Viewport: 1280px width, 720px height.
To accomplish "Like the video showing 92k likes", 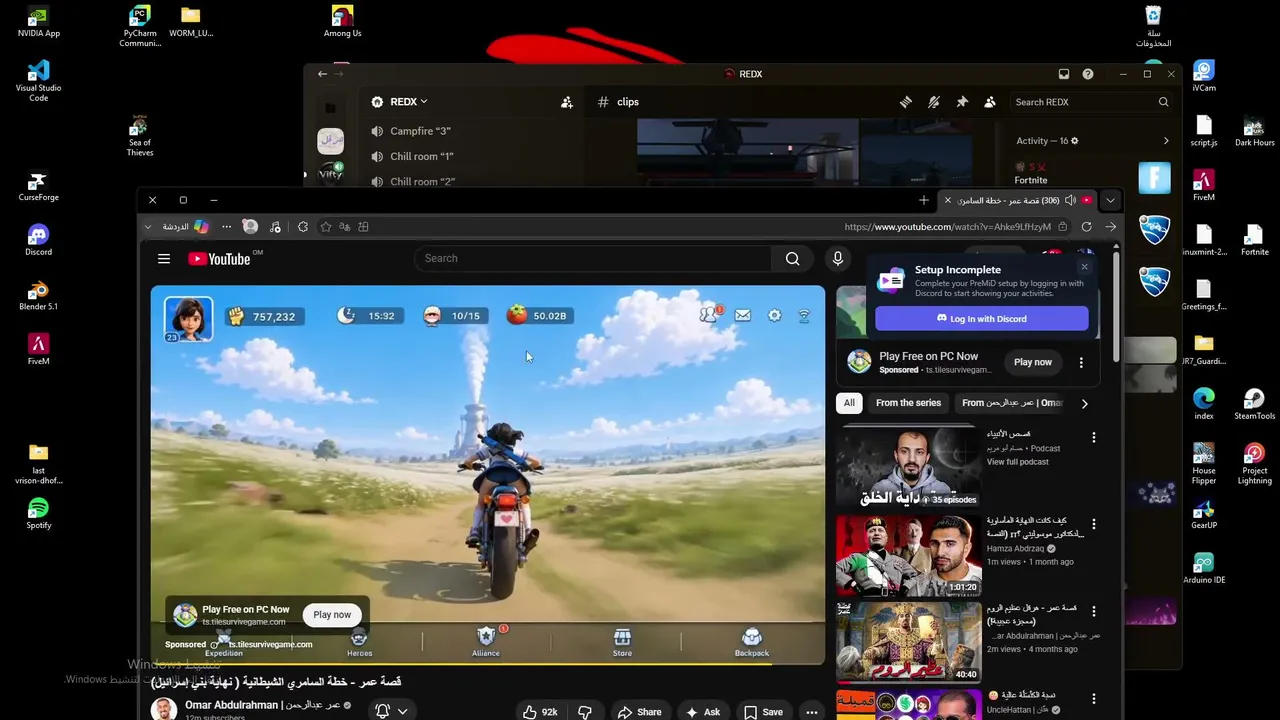I will pos(540,712).
